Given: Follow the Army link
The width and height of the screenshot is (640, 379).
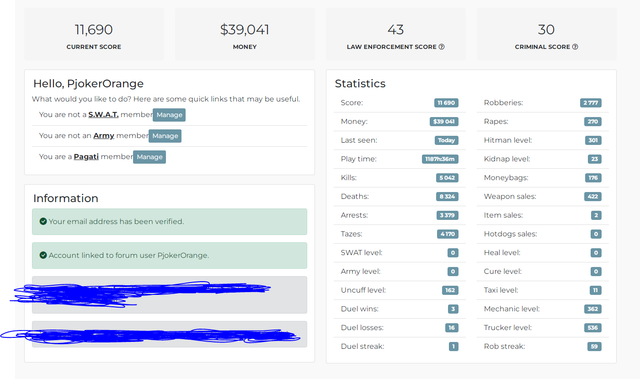Looking at the screenshot, I should point(104,135).
